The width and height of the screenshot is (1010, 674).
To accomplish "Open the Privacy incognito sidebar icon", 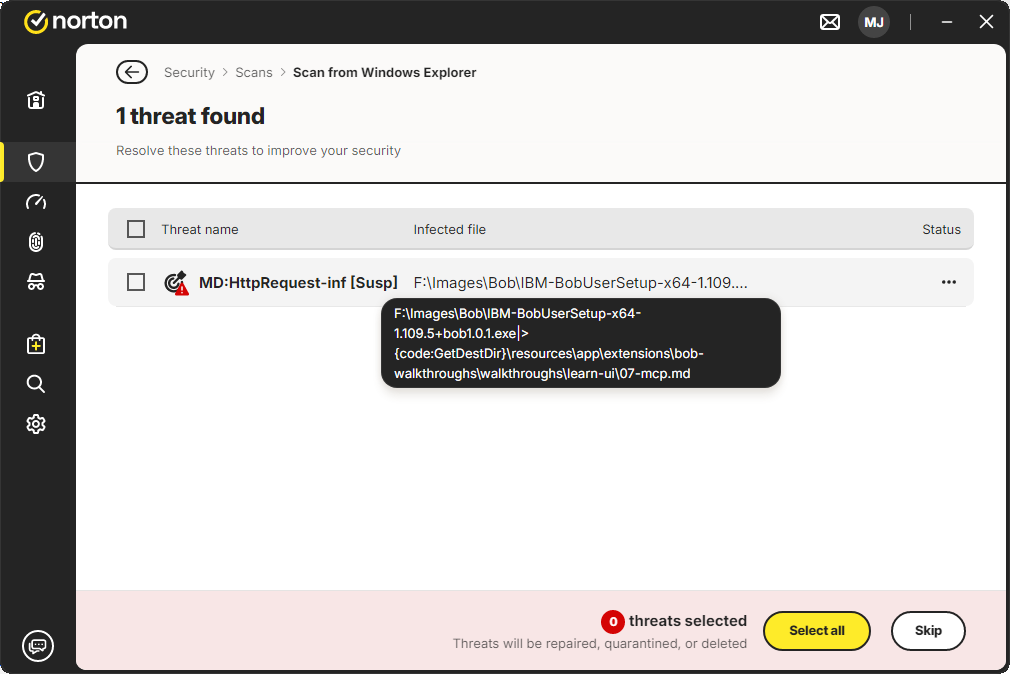I will click(36, 282).
